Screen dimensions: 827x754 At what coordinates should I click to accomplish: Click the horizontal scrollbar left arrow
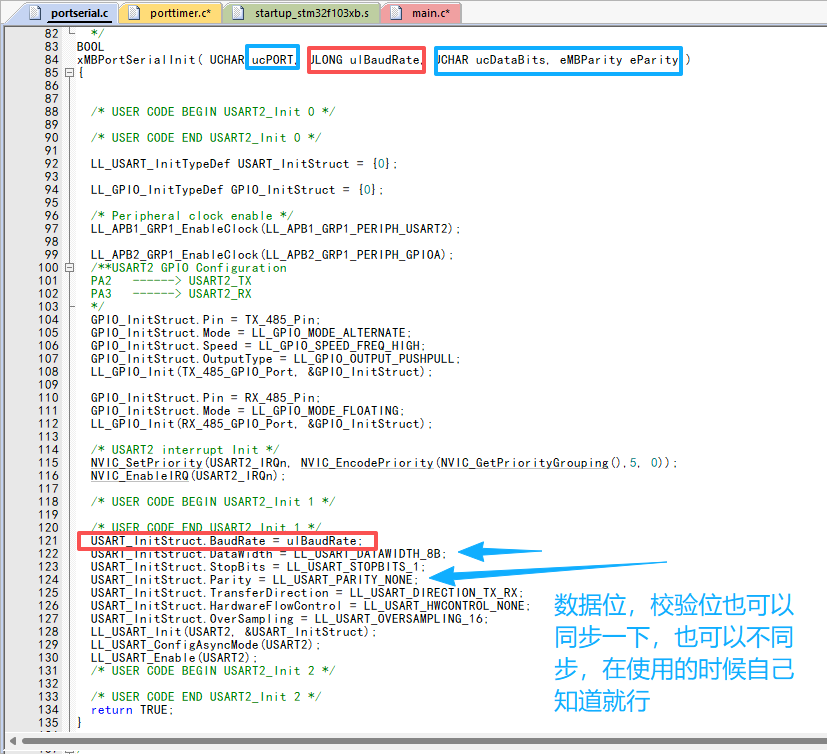point(13,741)
